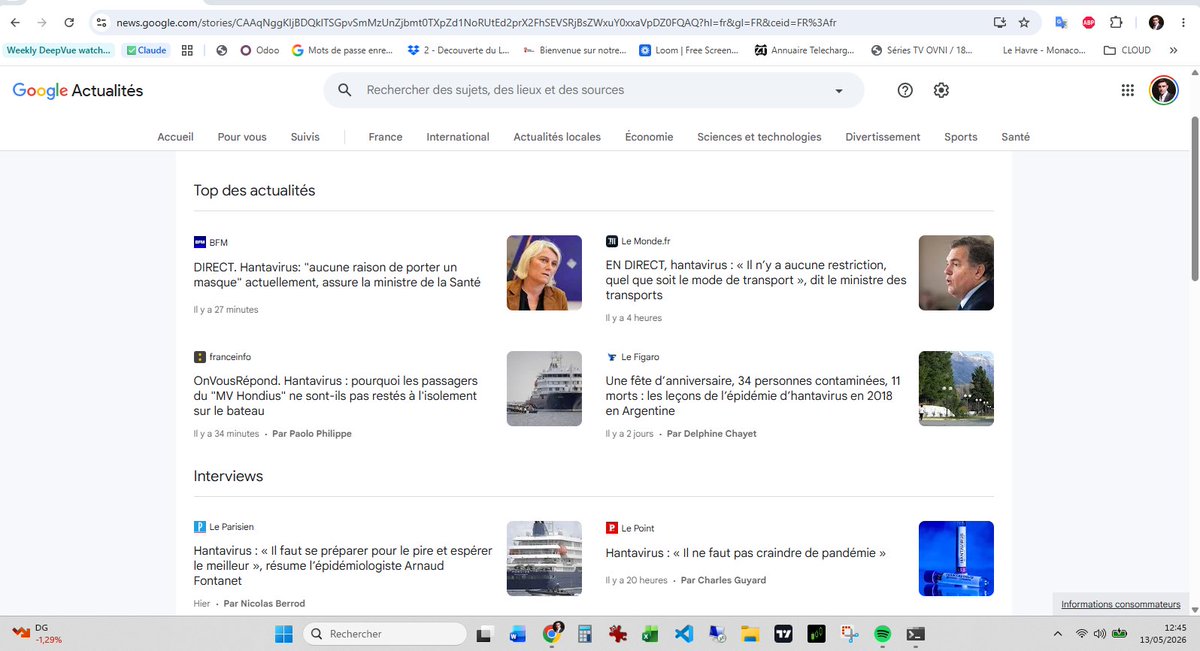Screen dimensions: 1200x651
Task: Show hidden system tray icons chevron
Action: tap(1058, 633)
